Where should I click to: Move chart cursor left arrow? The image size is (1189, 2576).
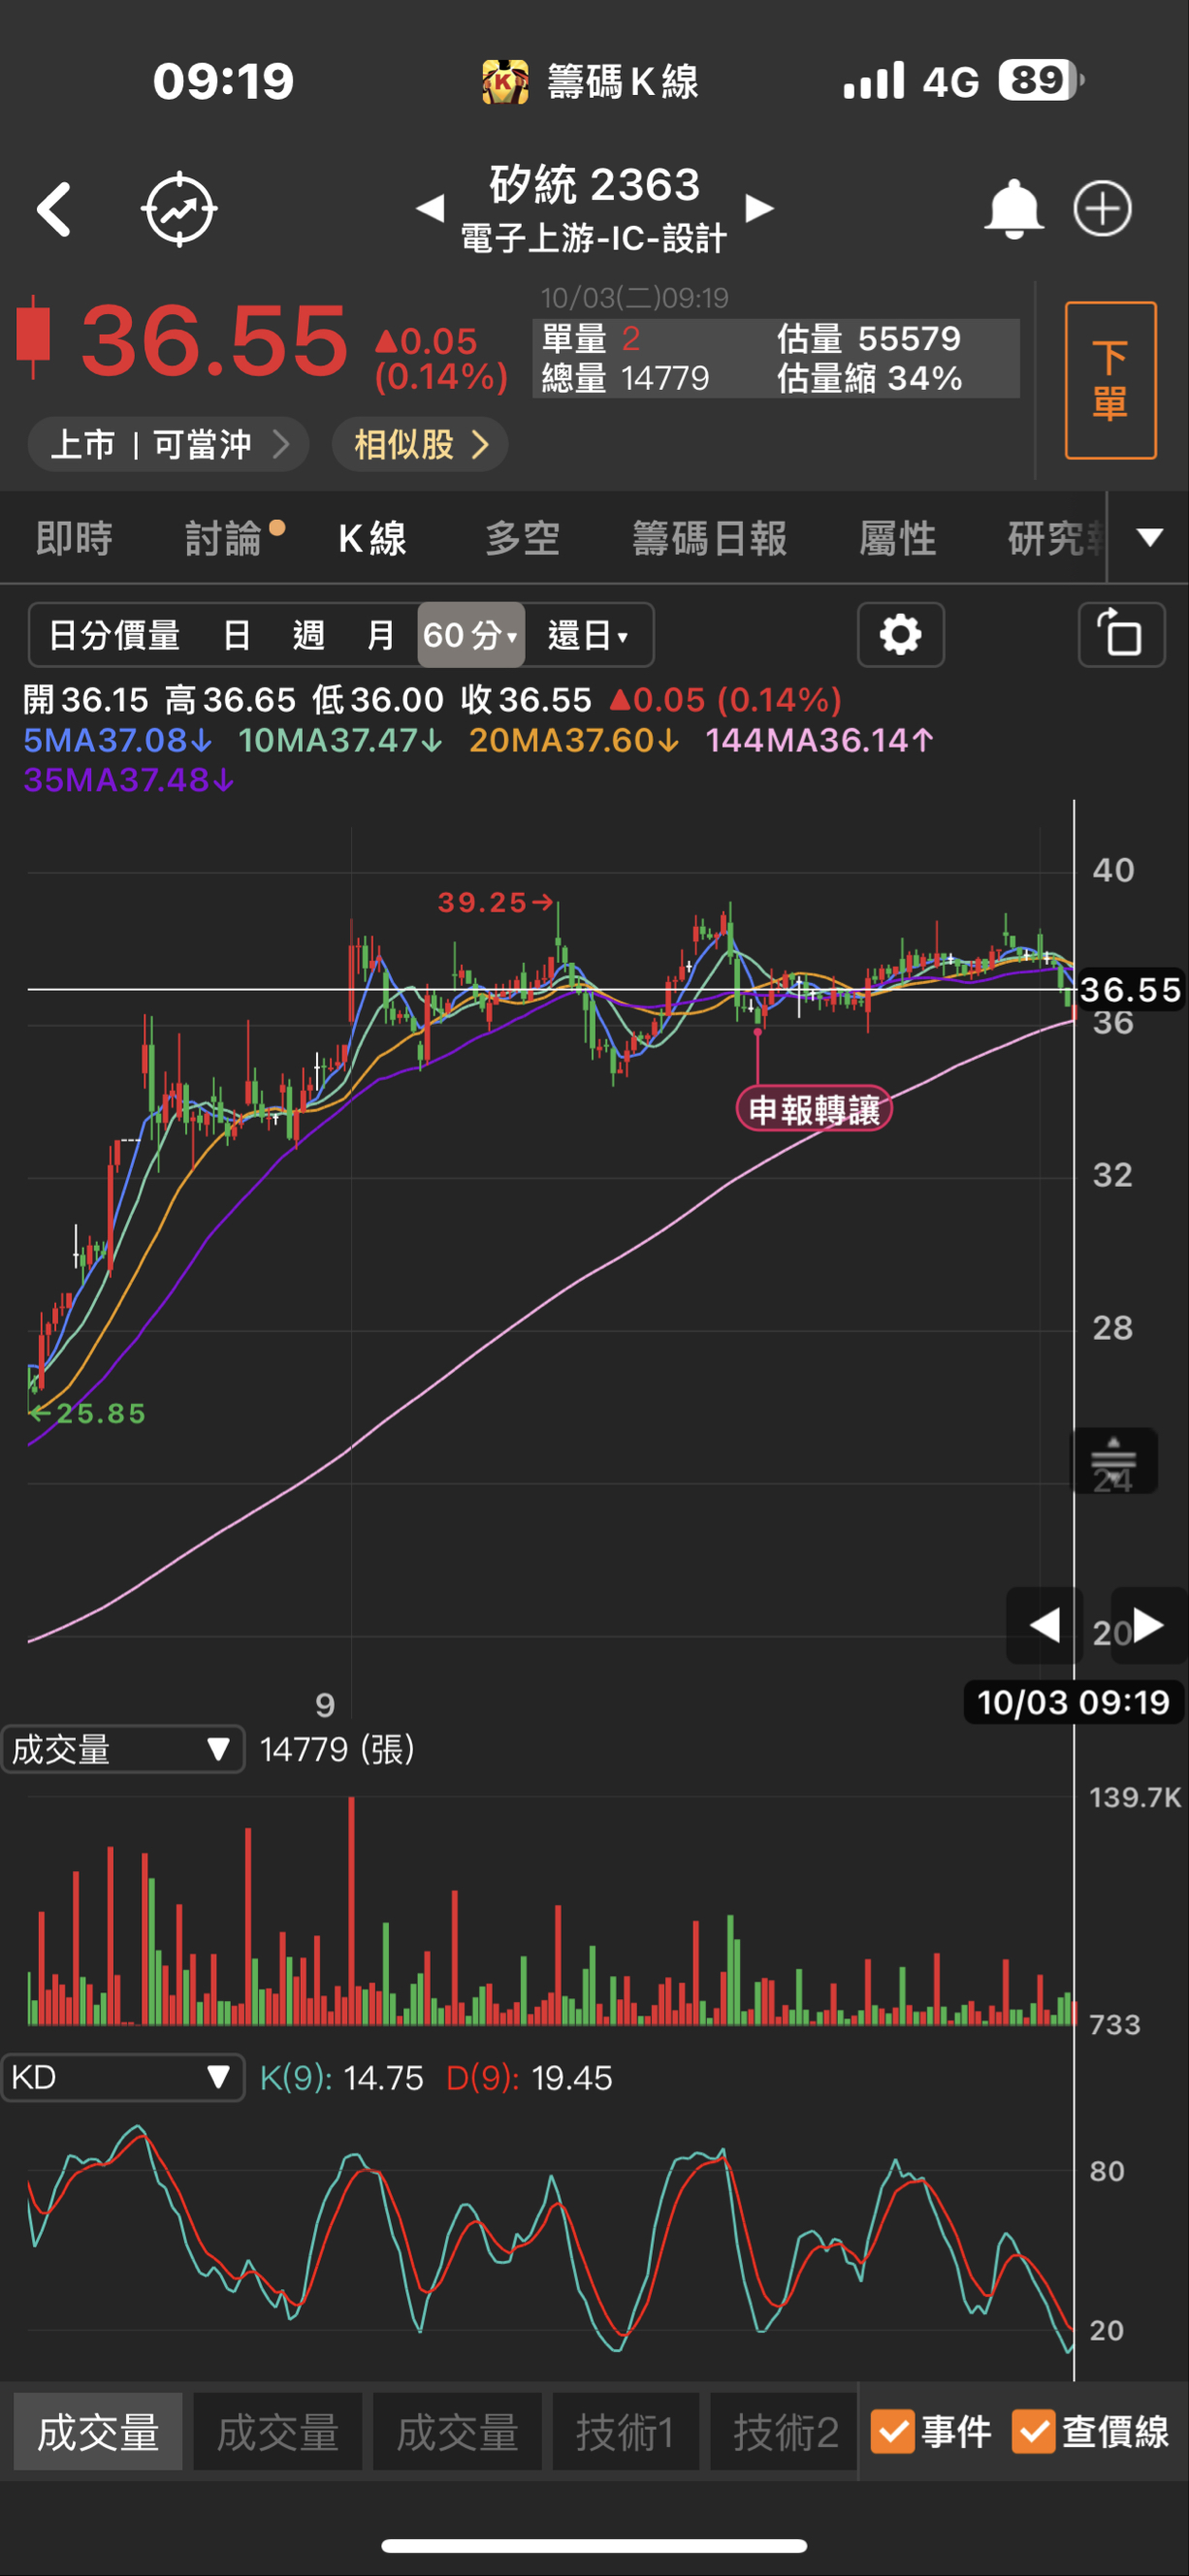(1044, 1625)
